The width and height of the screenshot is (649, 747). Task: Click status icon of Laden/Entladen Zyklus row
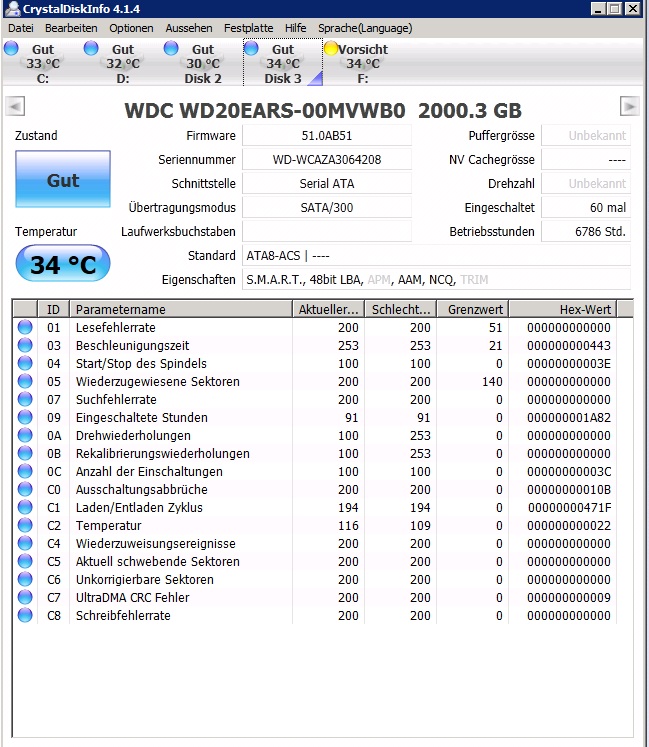(x=25, y=507)
